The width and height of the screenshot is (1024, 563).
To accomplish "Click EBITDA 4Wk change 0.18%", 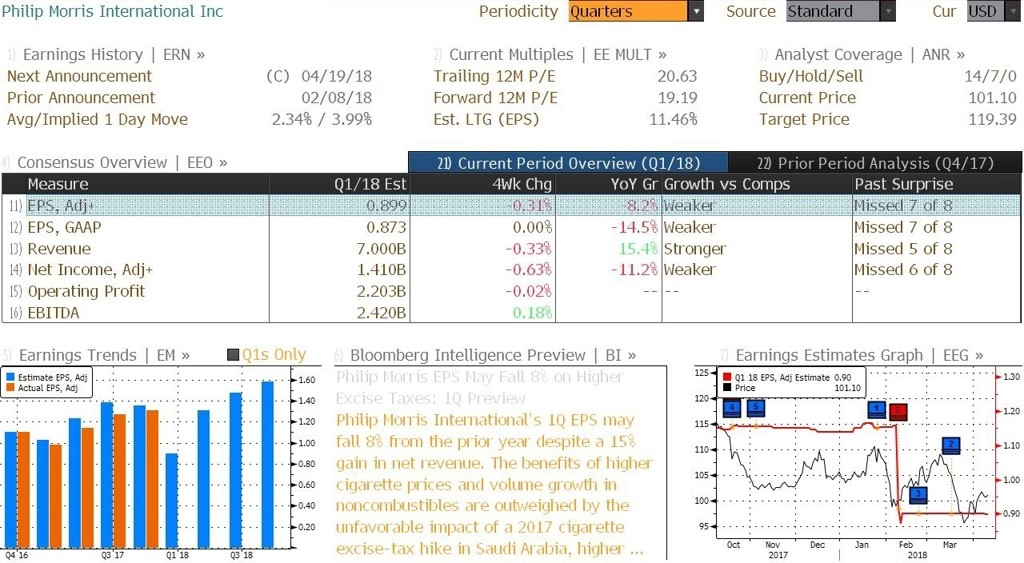I will pos(532,313).
